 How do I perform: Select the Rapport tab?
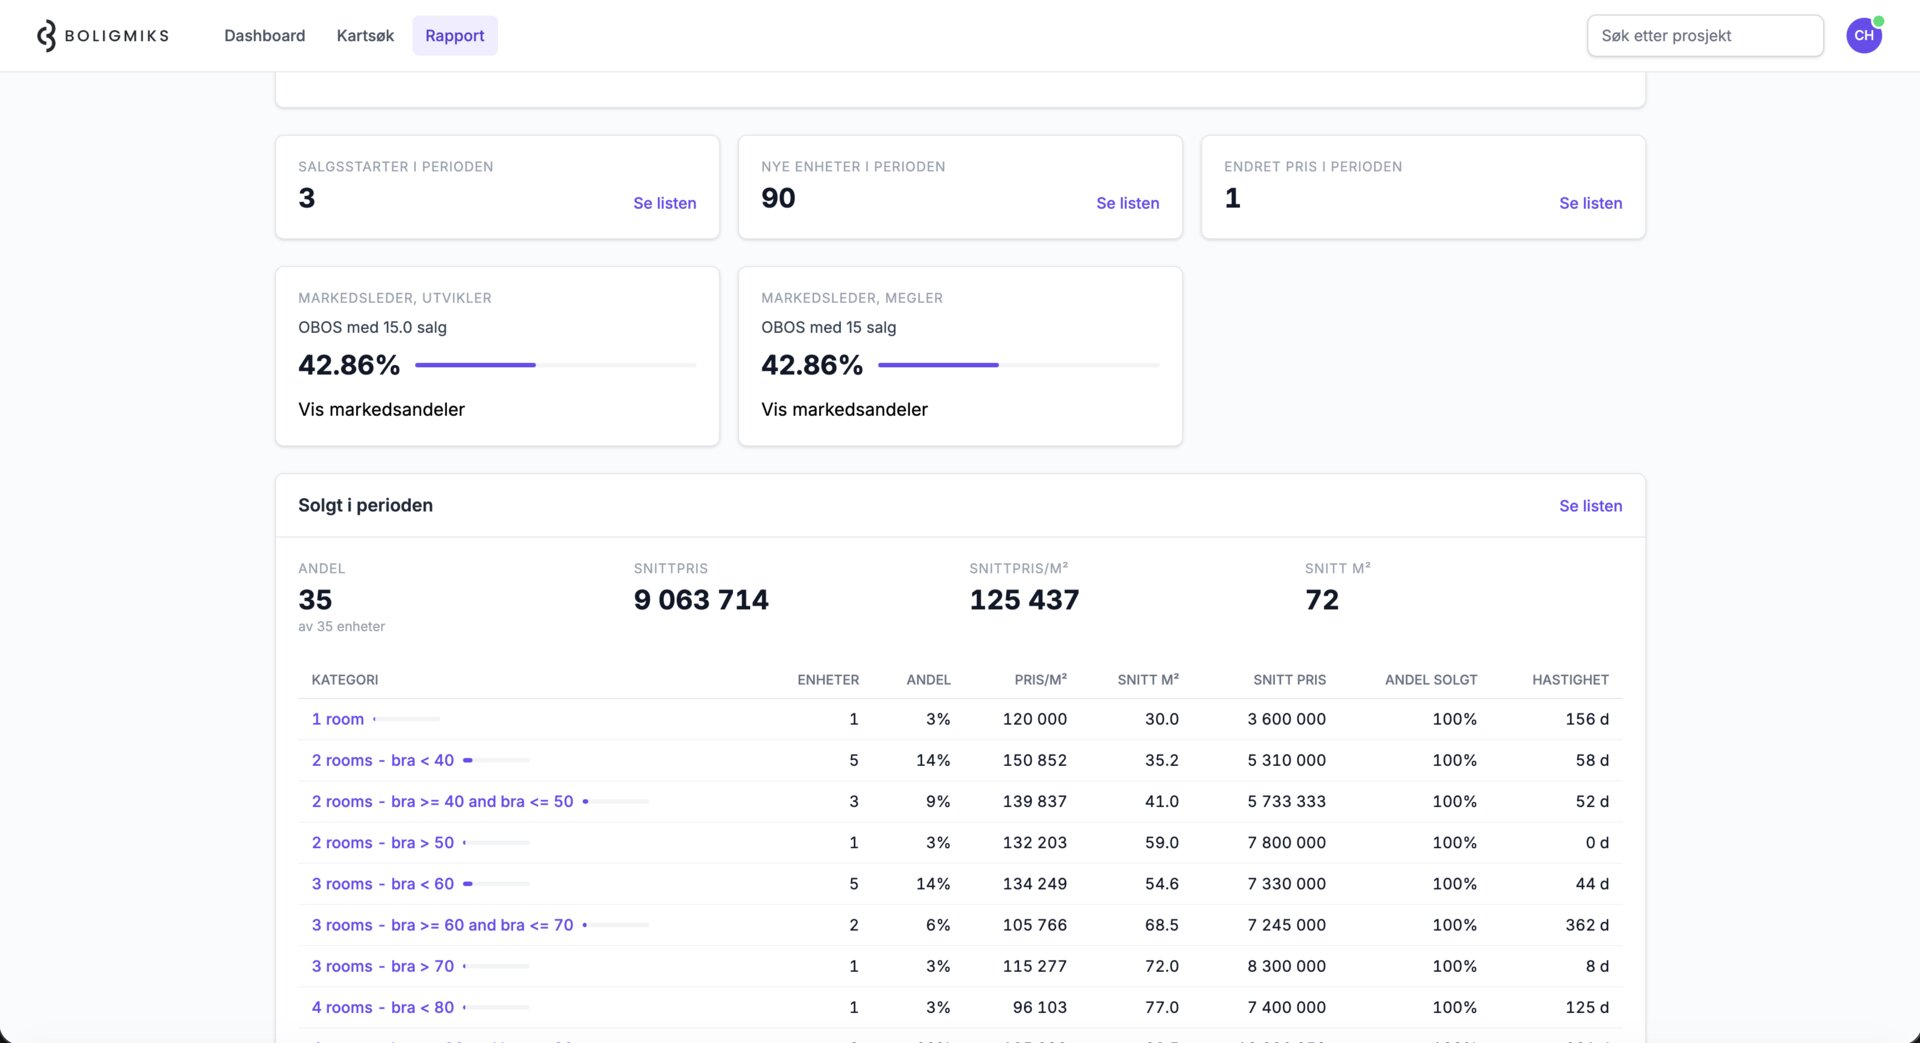tap(454, 36)
